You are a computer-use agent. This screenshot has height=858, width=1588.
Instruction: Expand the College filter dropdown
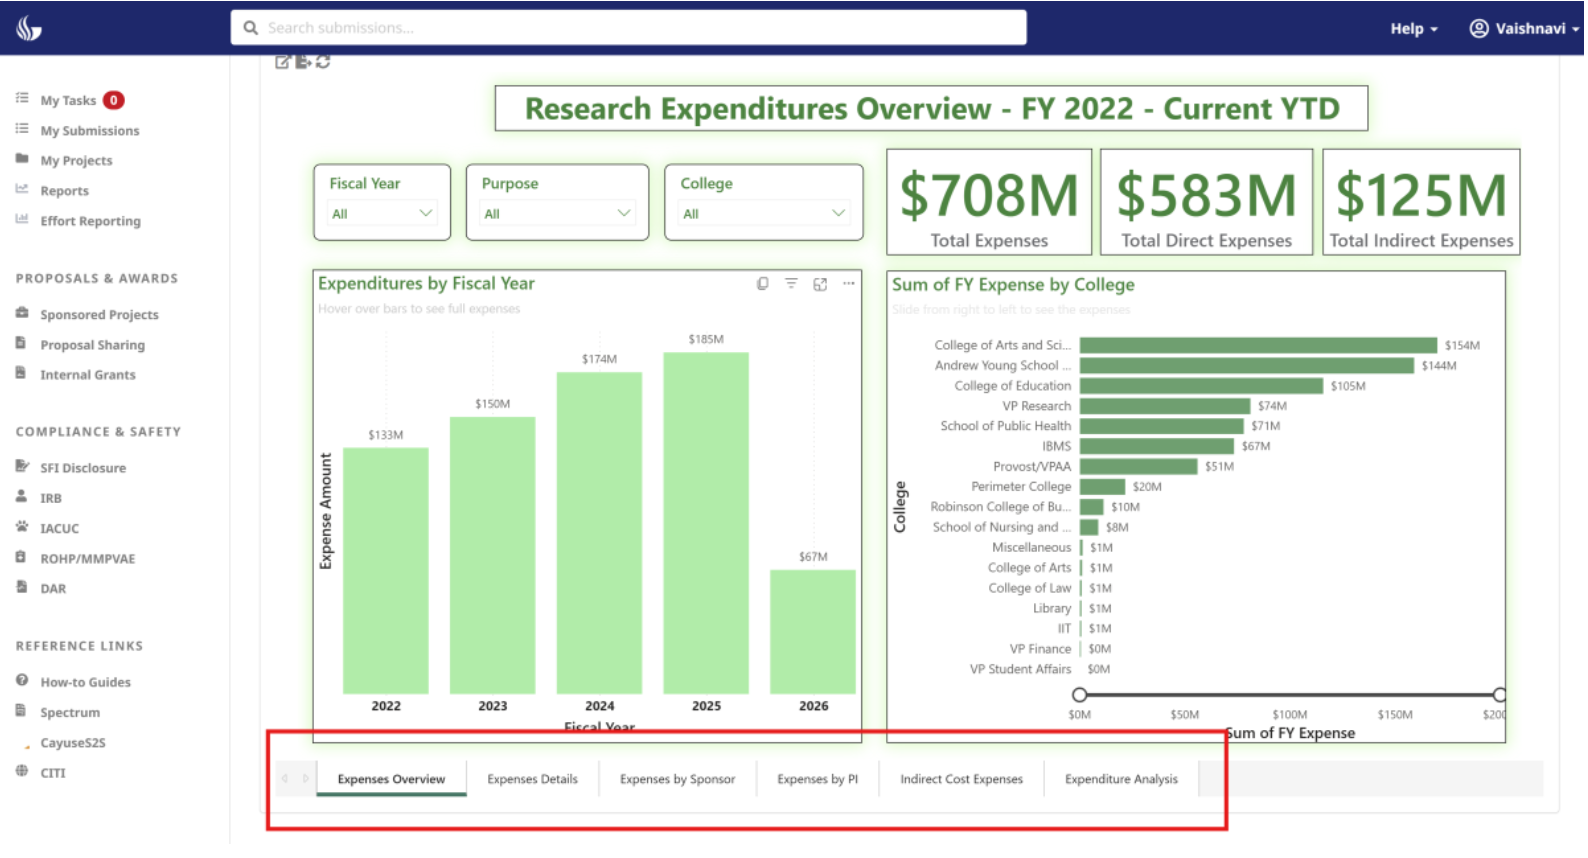(764, 214)
